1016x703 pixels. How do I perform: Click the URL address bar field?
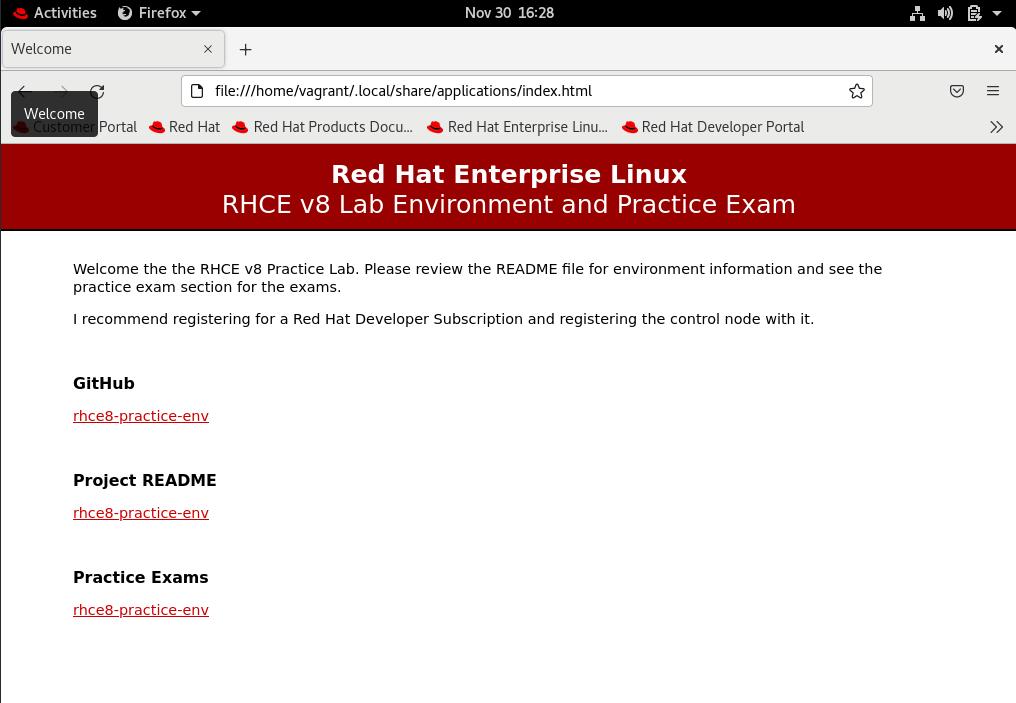pyautogui.click(x=520, y=91)
